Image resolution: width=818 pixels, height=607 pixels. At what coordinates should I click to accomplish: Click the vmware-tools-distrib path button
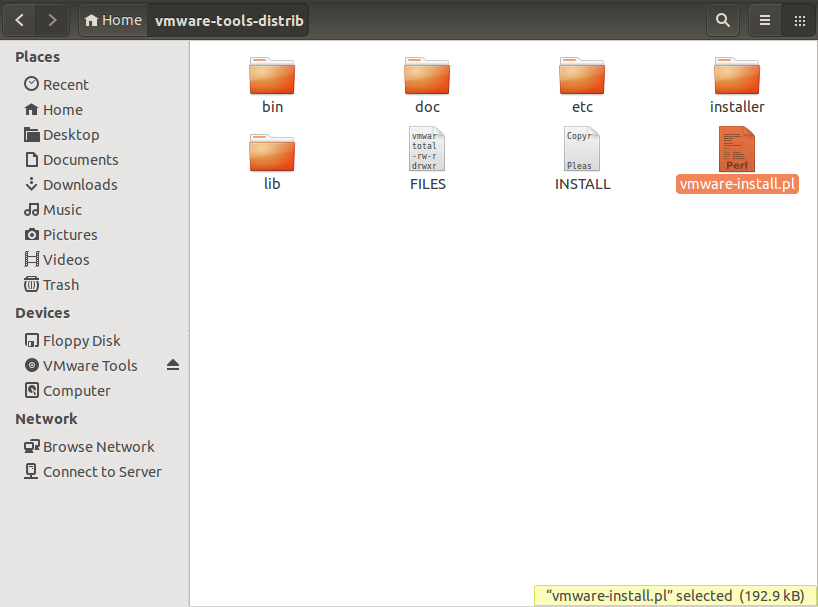[229, 20]
